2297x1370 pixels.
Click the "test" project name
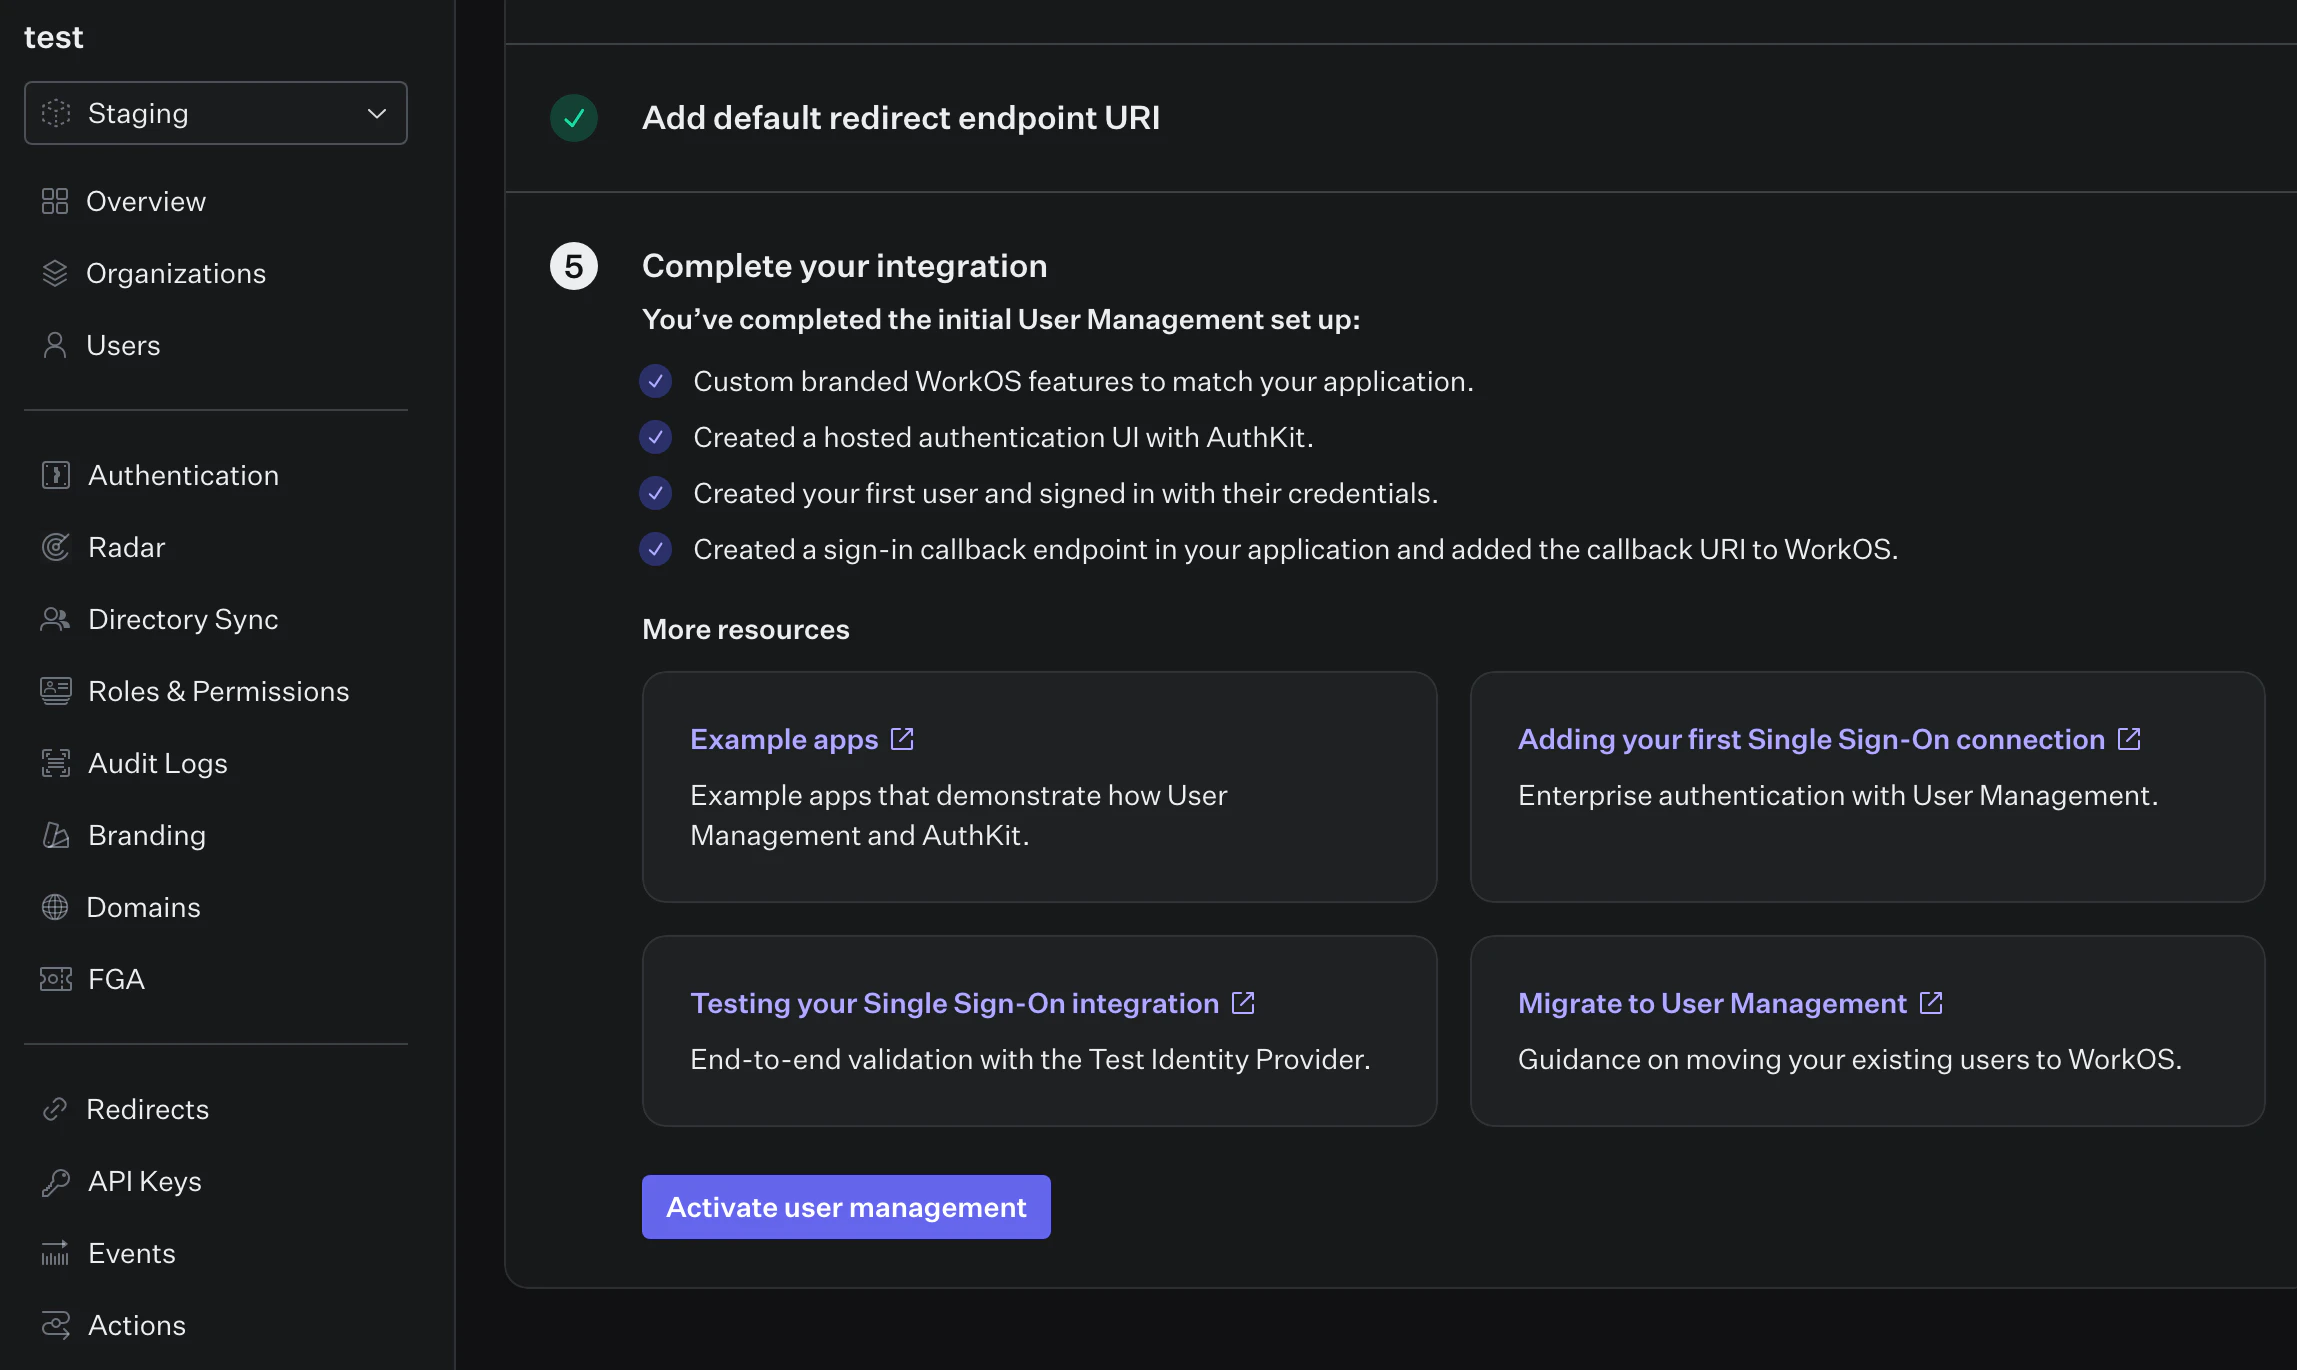[x=54, y=37]
